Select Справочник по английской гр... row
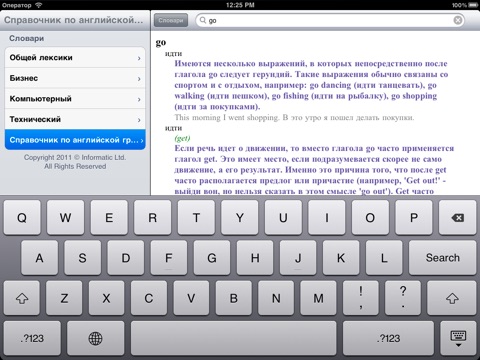 click(75, 140)
